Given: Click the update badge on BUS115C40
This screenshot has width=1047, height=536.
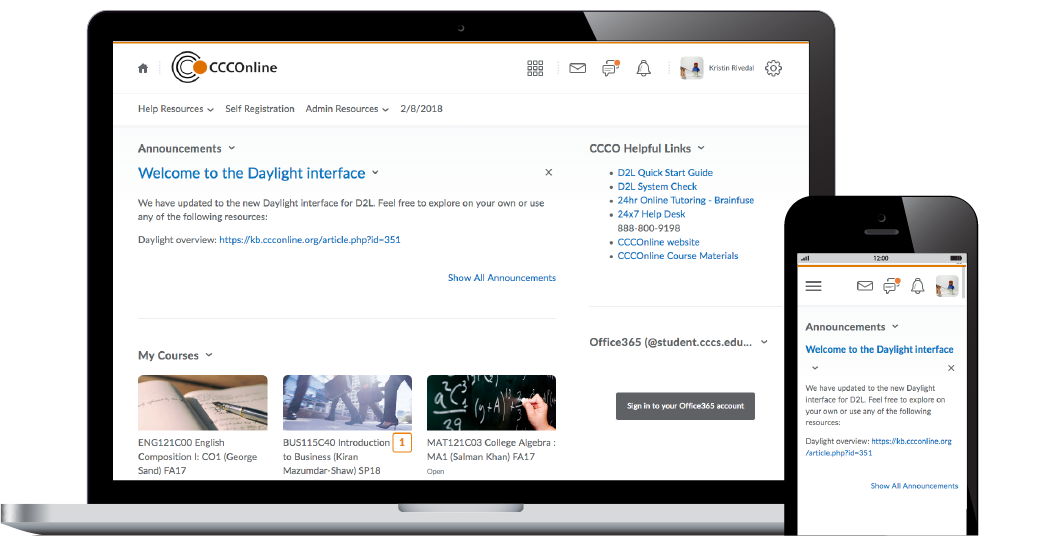Looking at the screenshot, I should pyautogui.click(x=402, y=443).
